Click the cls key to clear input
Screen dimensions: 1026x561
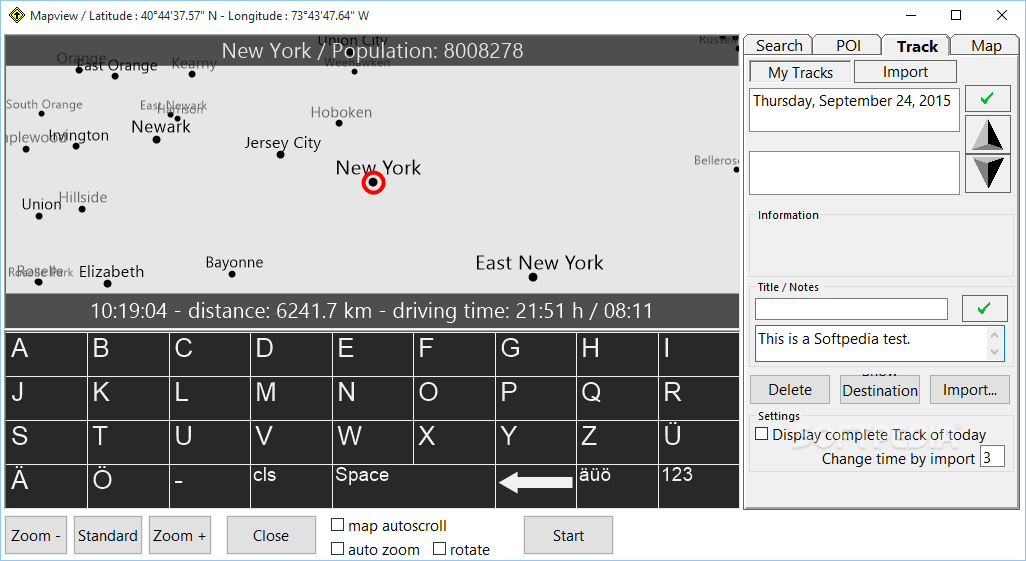point(291,486)
